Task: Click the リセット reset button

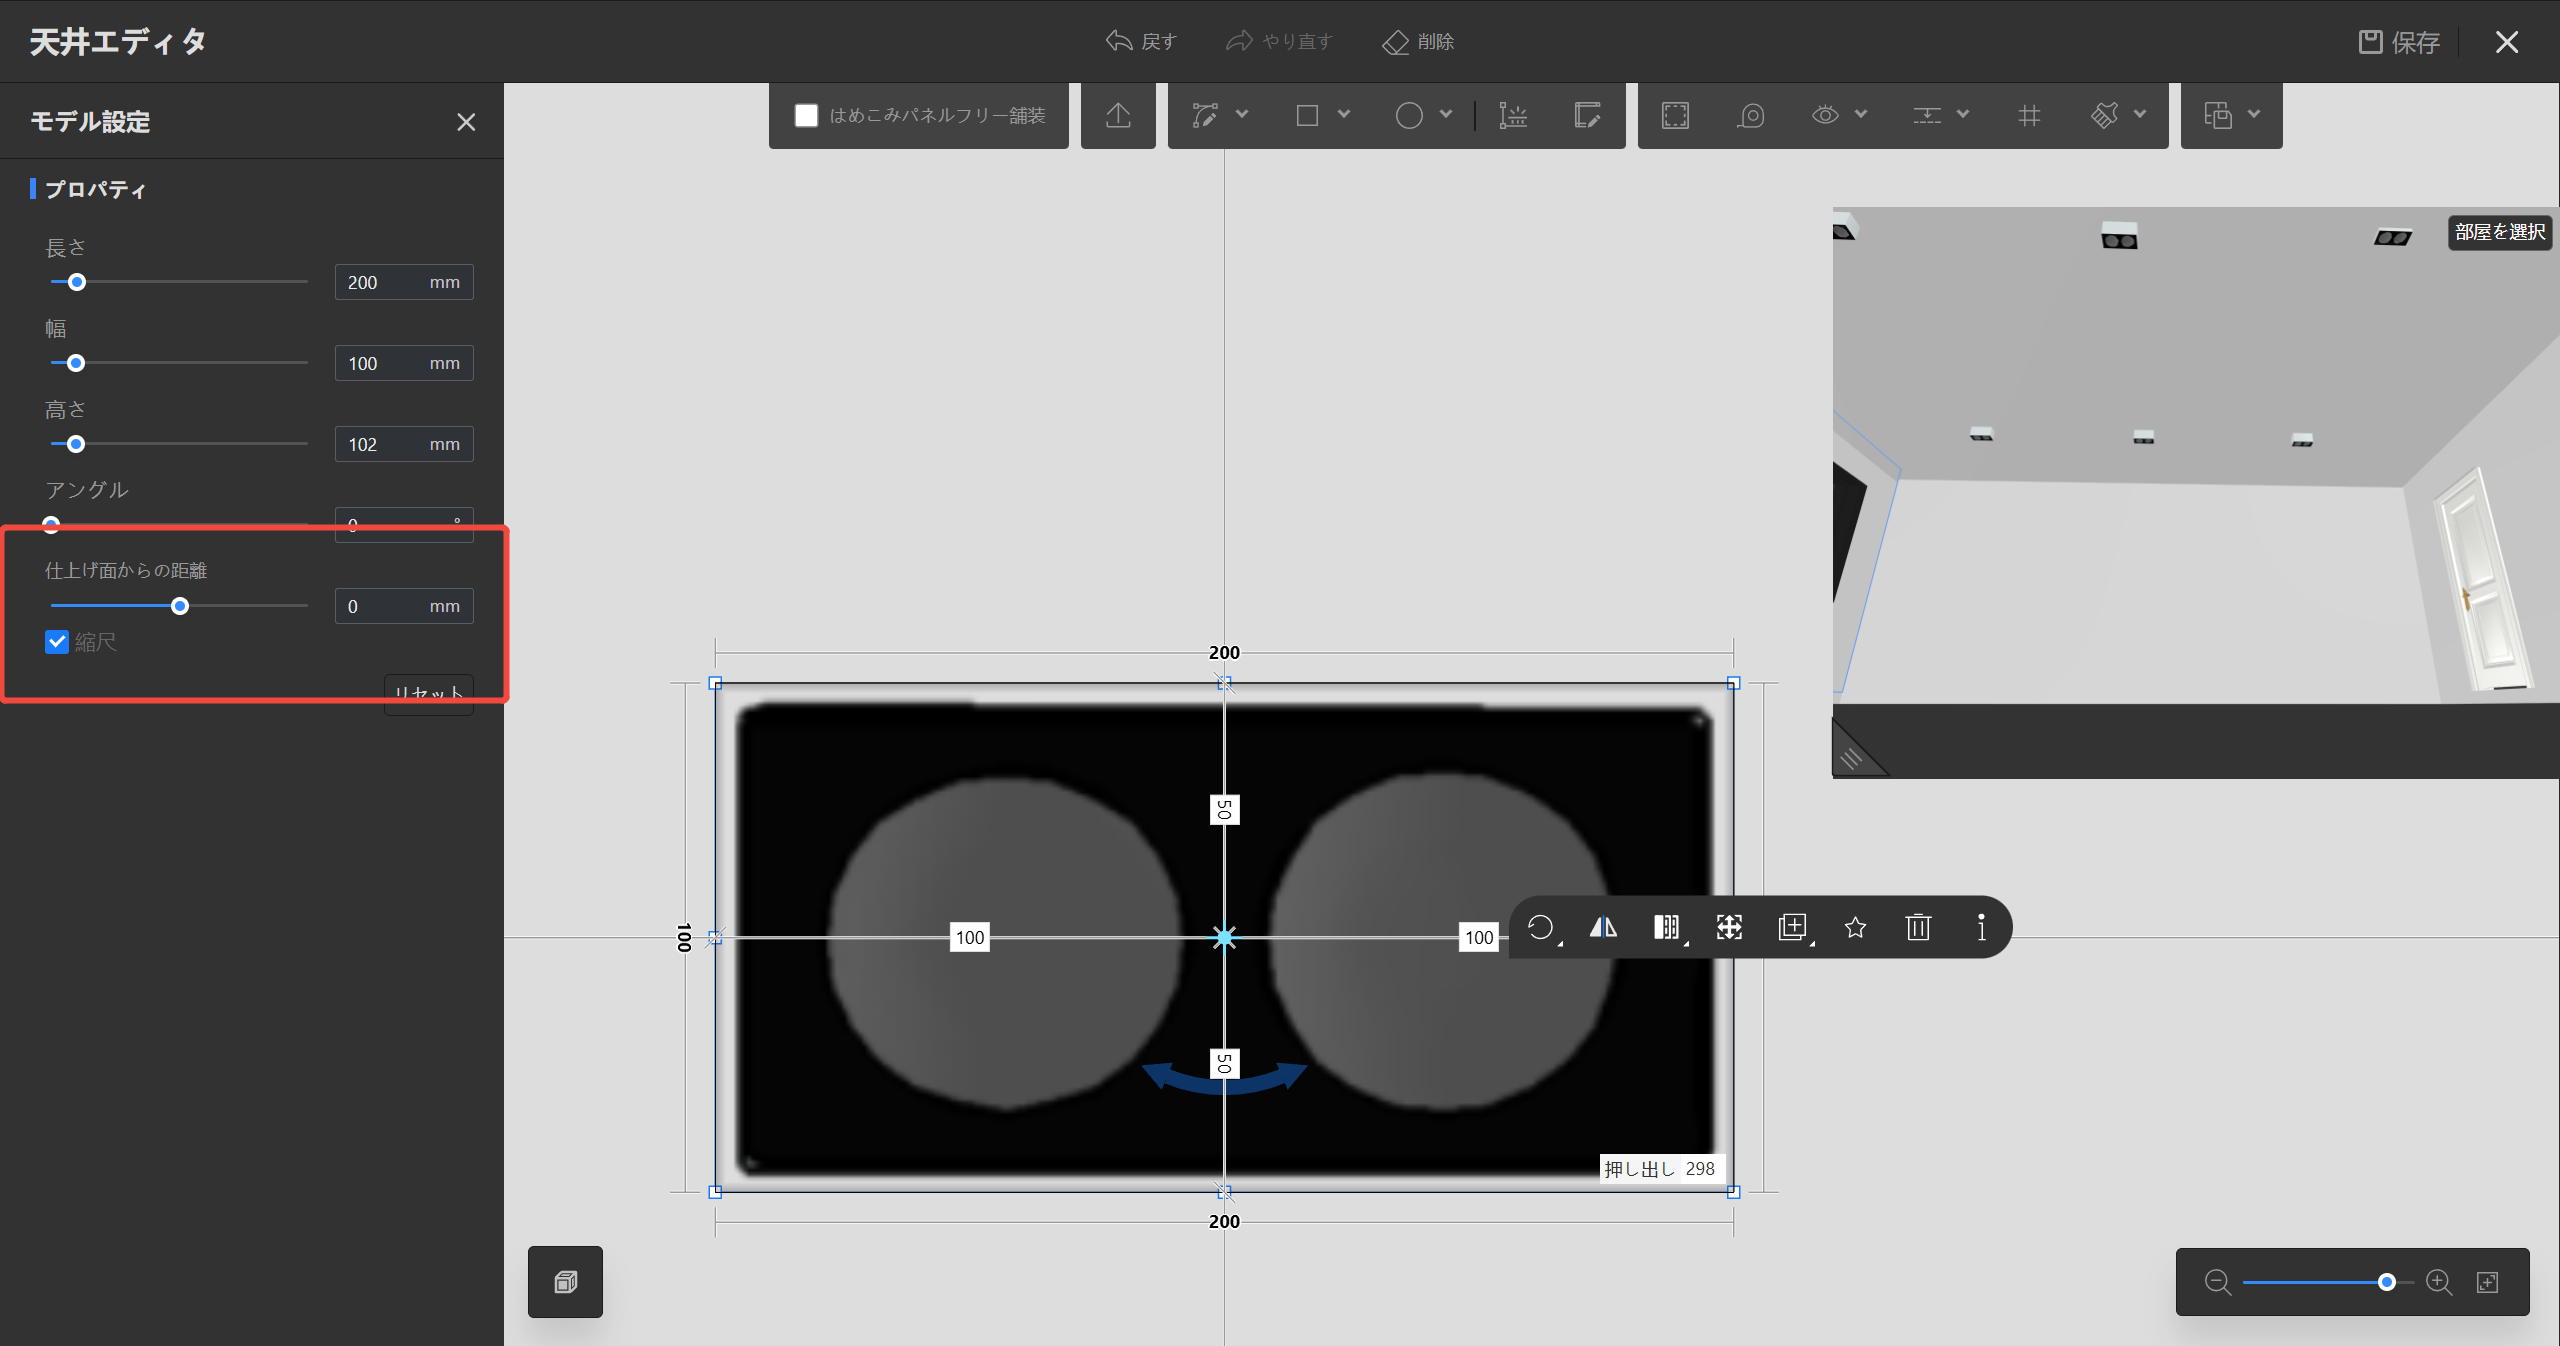Action: [429, 694]
